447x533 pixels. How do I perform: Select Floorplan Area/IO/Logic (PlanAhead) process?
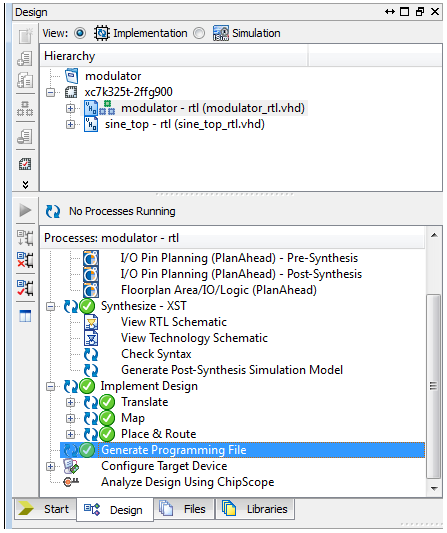pyautogui.click(x=219, y=290)
